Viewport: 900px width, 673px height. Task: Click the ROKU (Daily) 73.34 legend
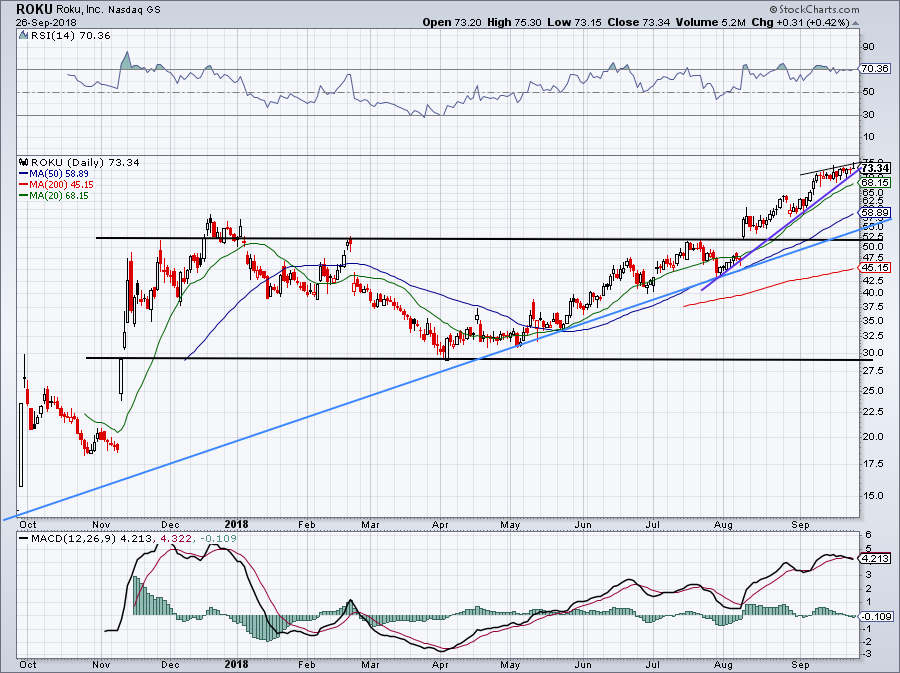pos(85,162)
